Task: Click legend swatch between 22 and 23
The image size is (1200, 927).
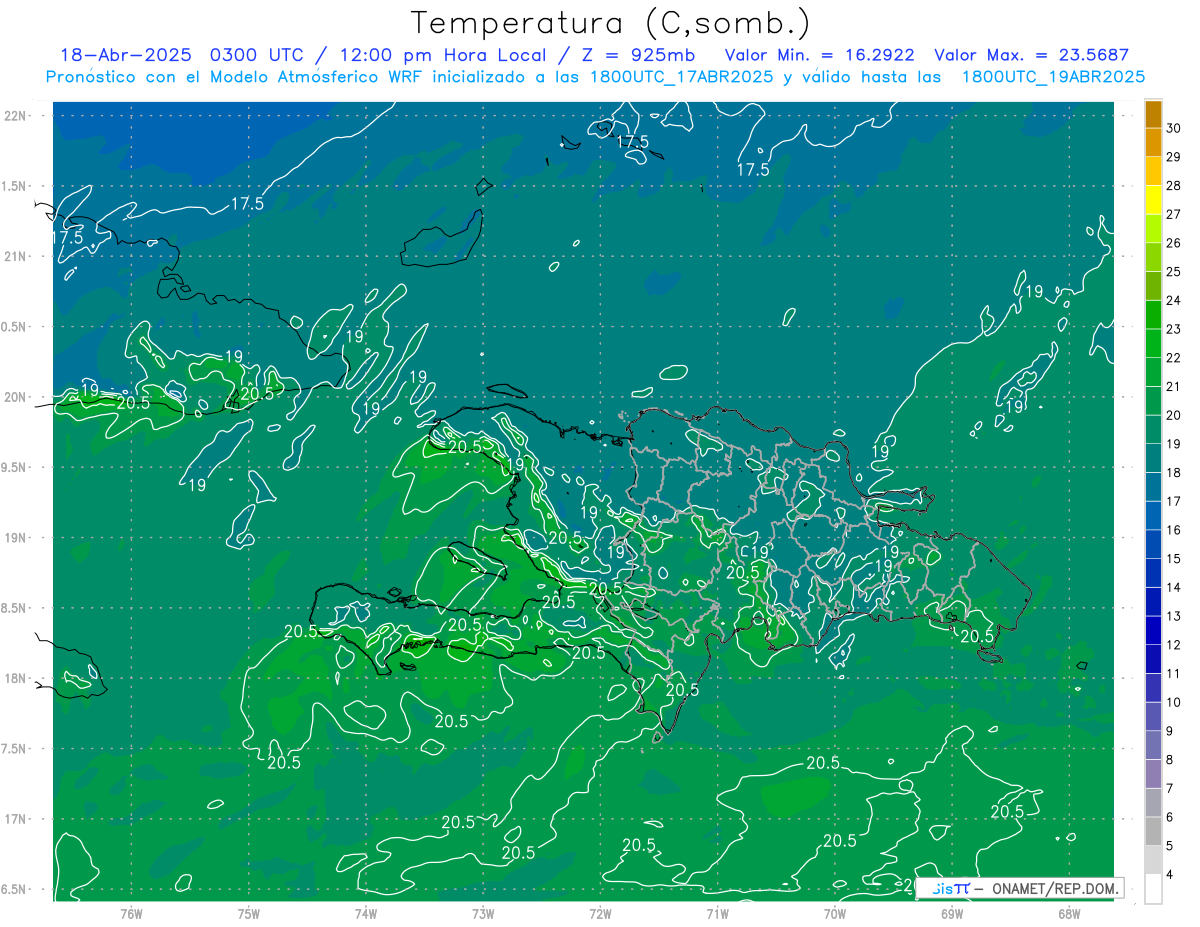Action: coord(1153,344)
